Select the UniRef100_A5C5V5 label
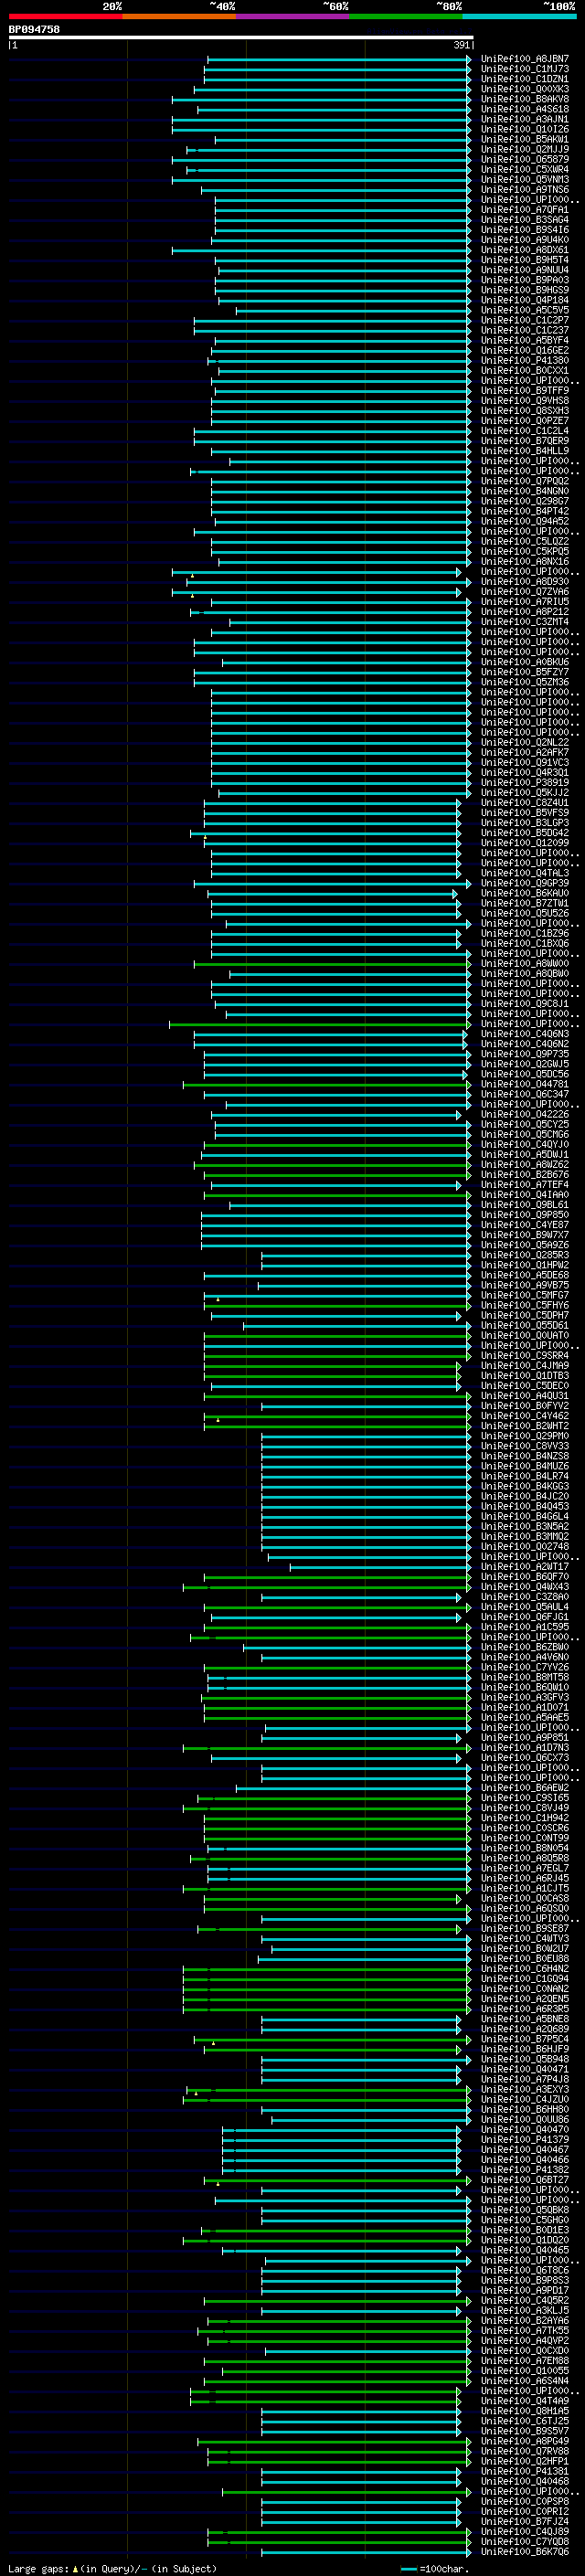The image size is (585, 2576). click(525, 310)
